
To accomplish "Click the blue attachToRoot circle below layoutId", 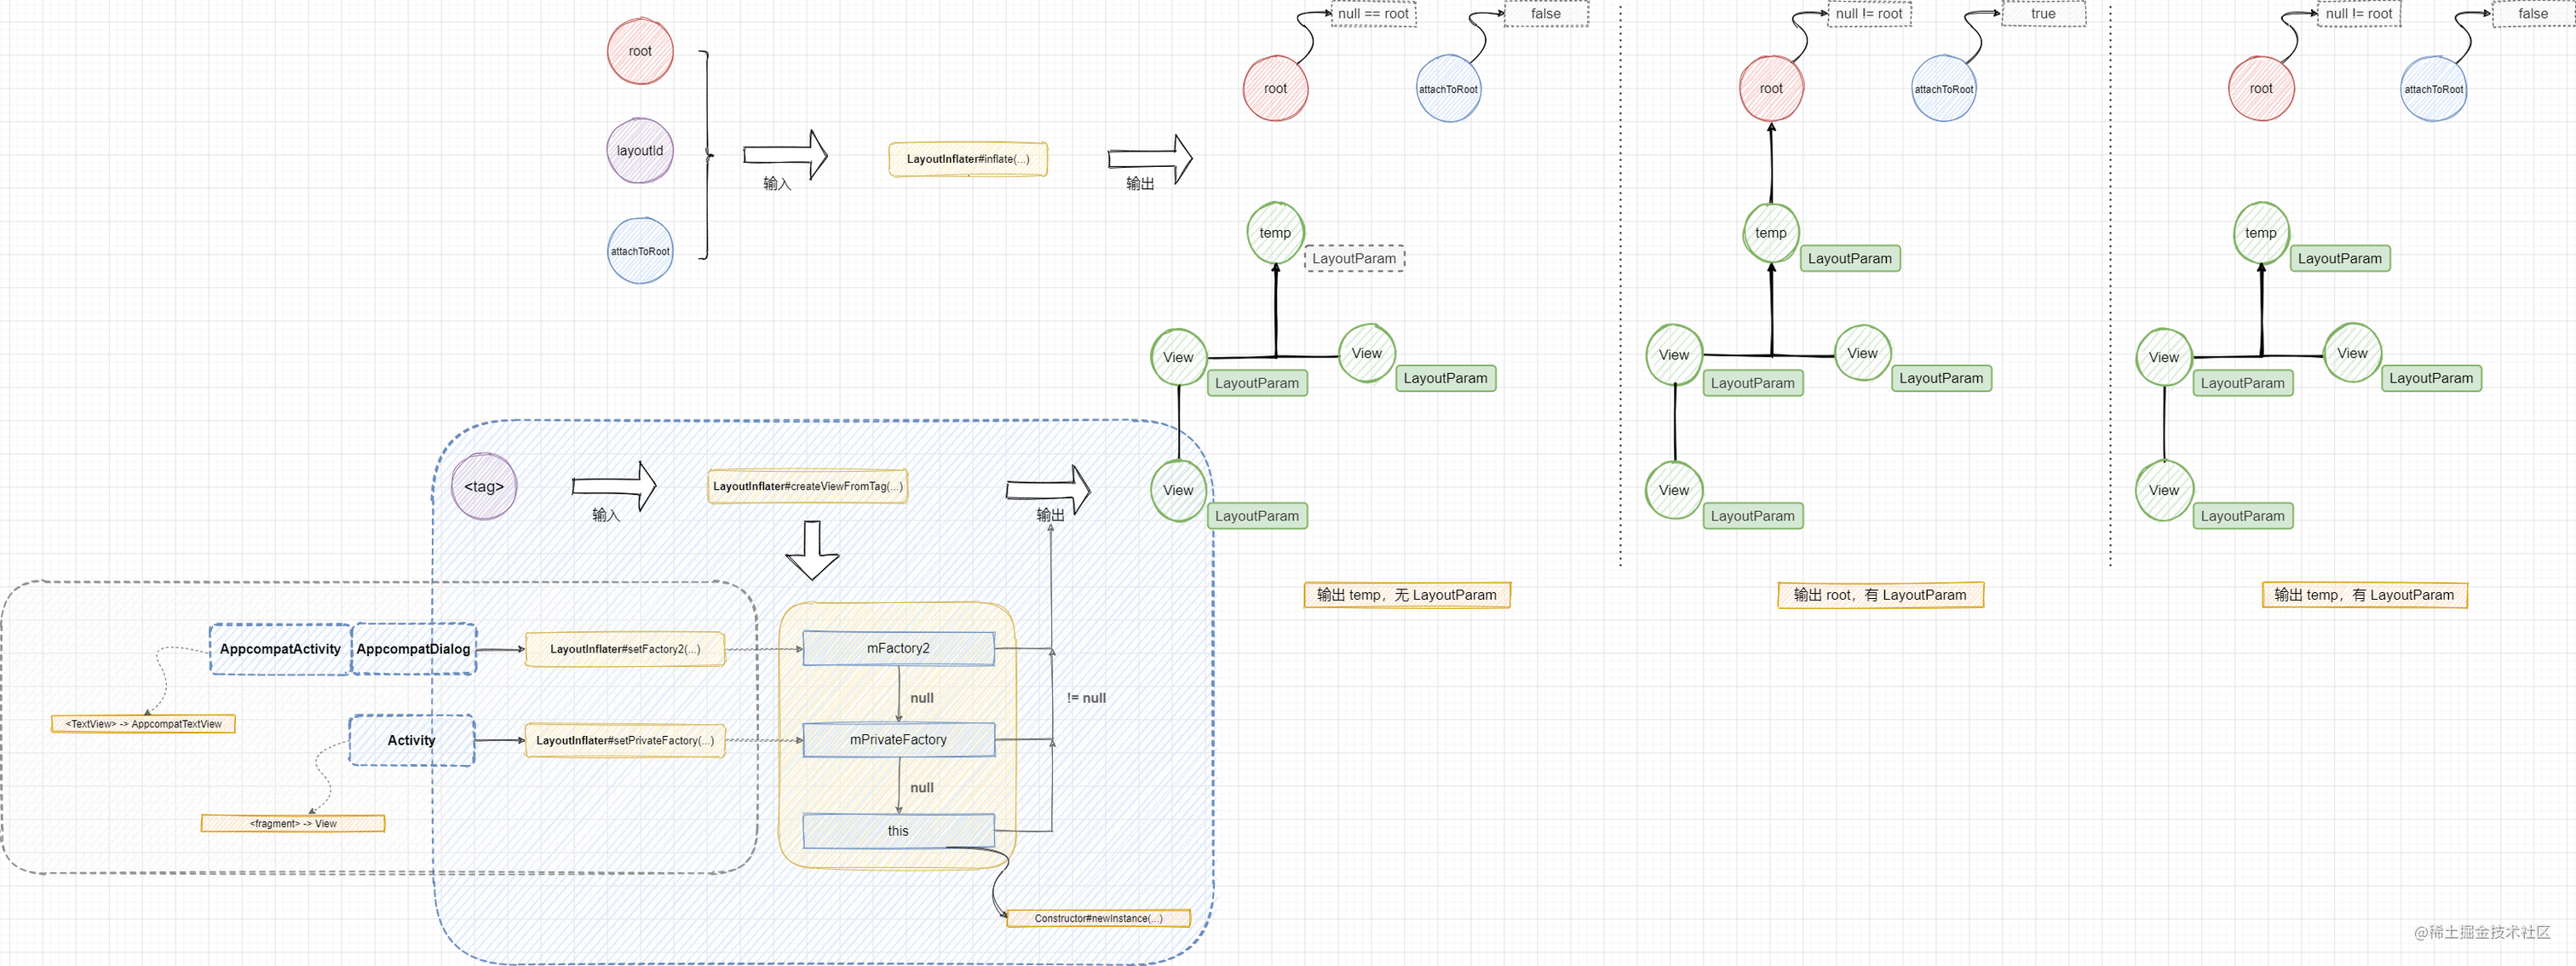I will [x=640, y=251].
